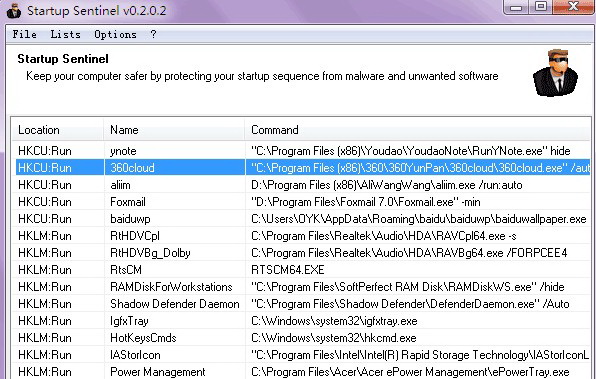Screen dimensions: 596x379
Task: Open the Options menu
Action: pyautogui.click(x=115, y=35)
